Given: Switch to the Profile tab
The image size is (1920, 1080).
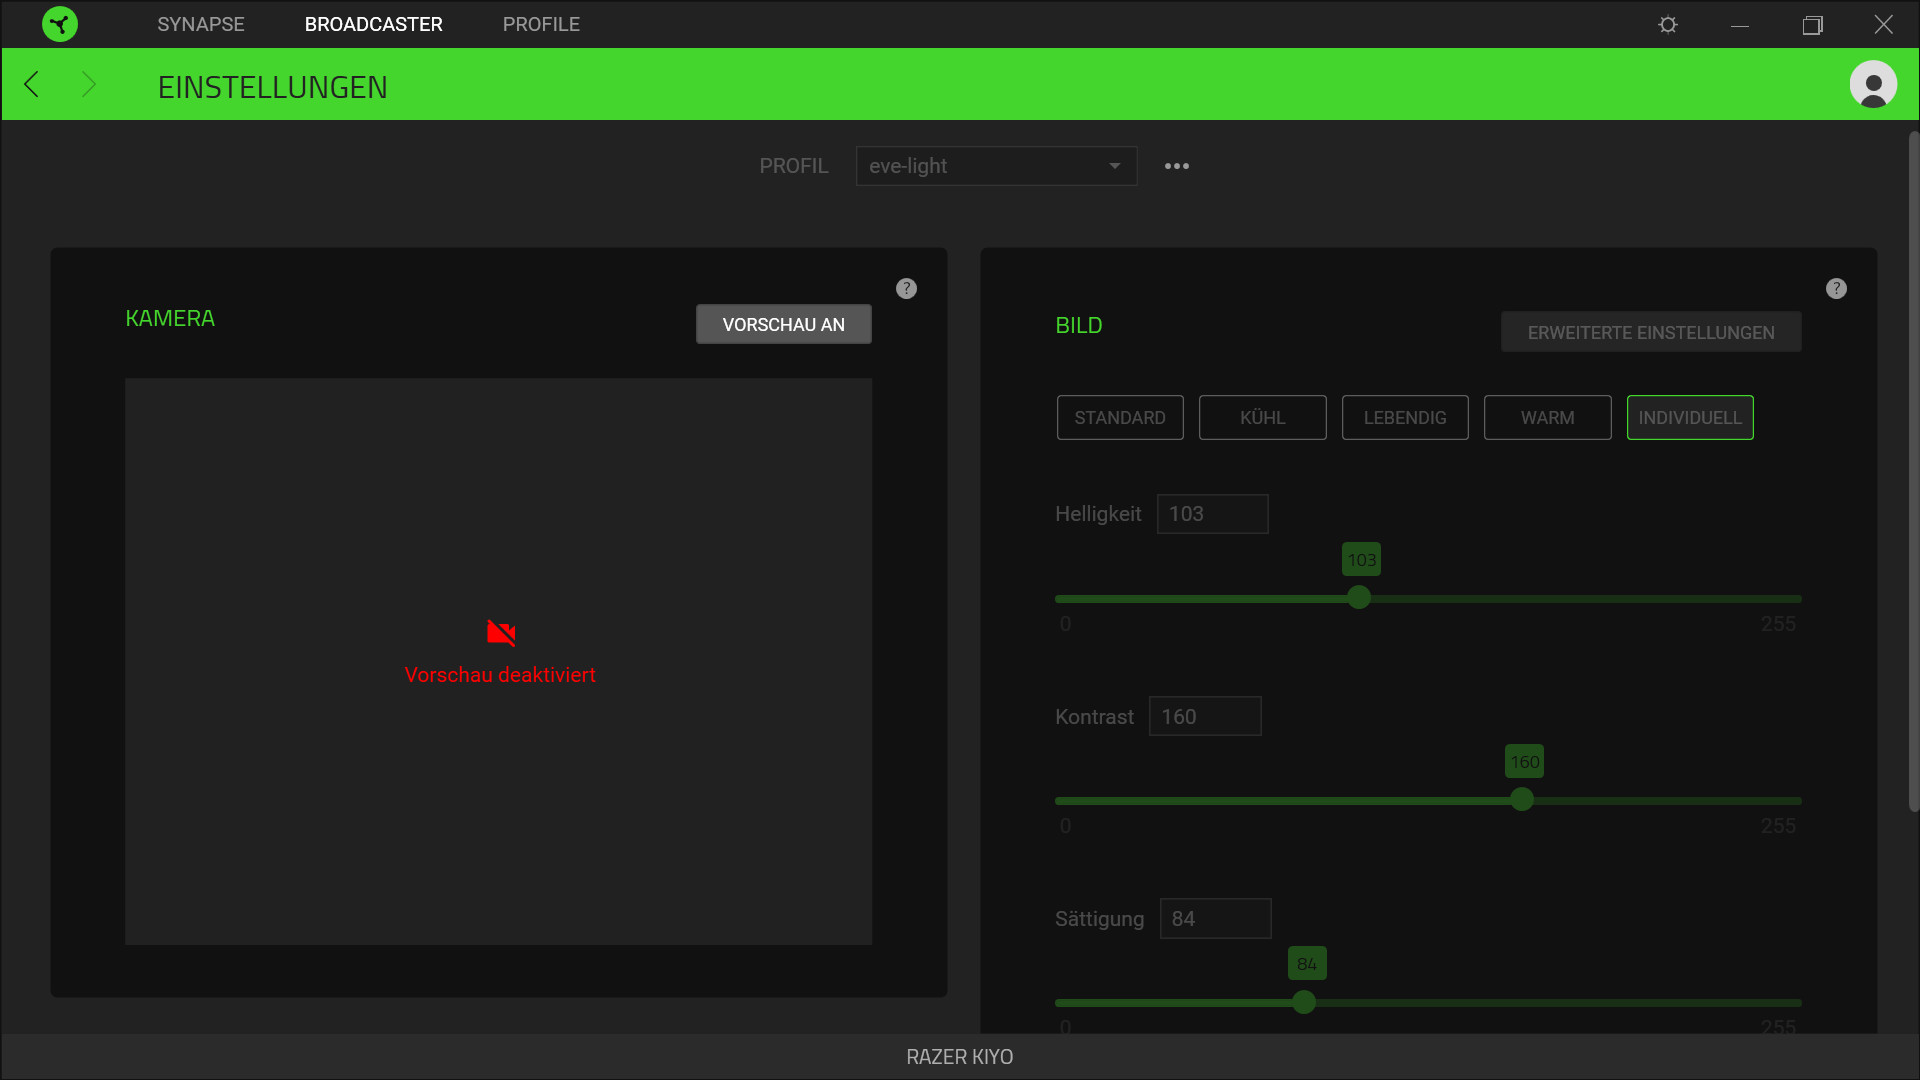Looking at the screenshot, I should tap(541, 24).
